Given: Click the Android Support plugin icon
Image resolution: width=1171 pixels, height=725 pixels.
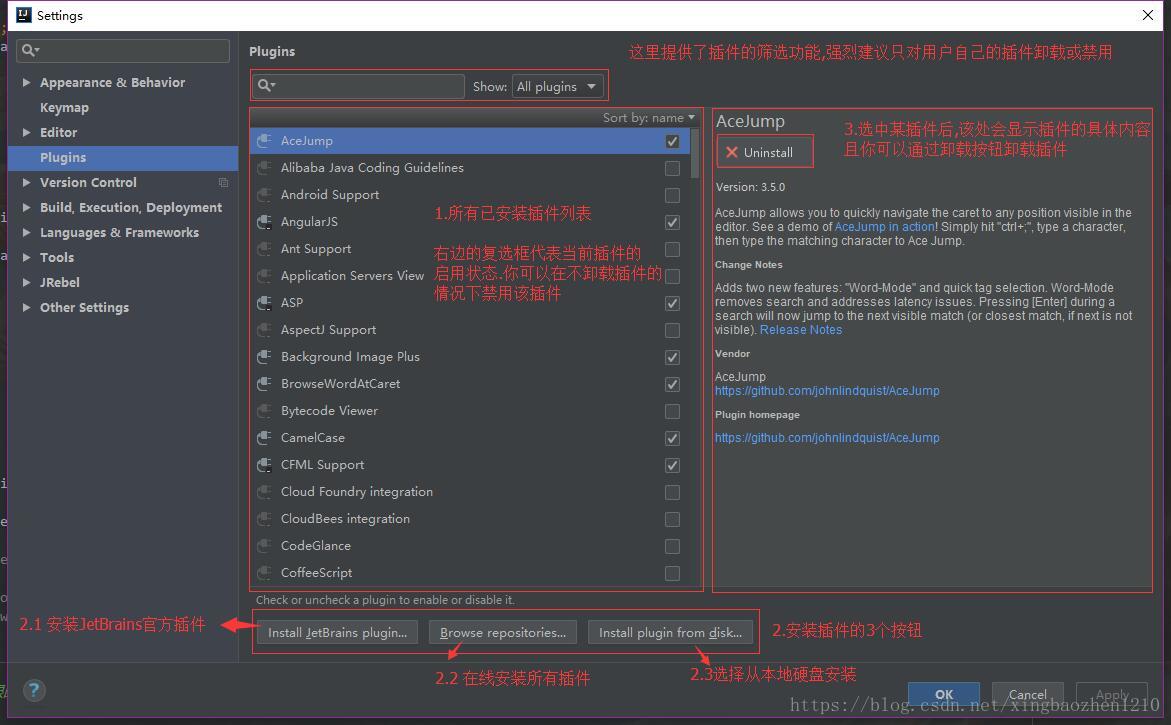Looking at the screenshot, I should click(x=264, y=195).
